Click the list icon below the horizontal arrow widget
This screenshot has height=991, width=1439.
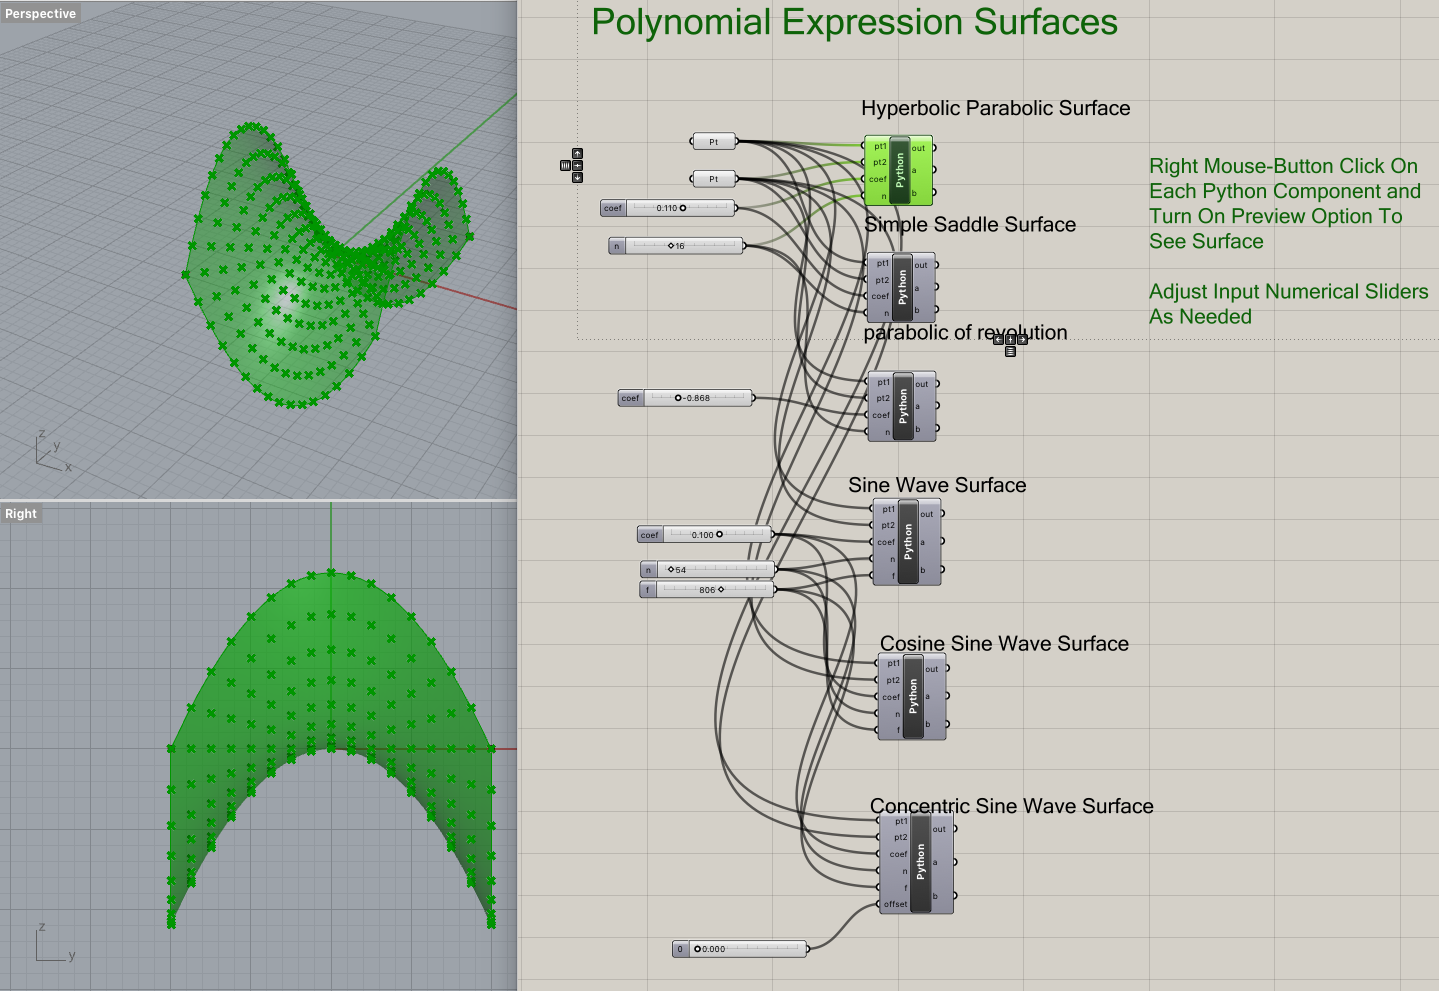1010,352
